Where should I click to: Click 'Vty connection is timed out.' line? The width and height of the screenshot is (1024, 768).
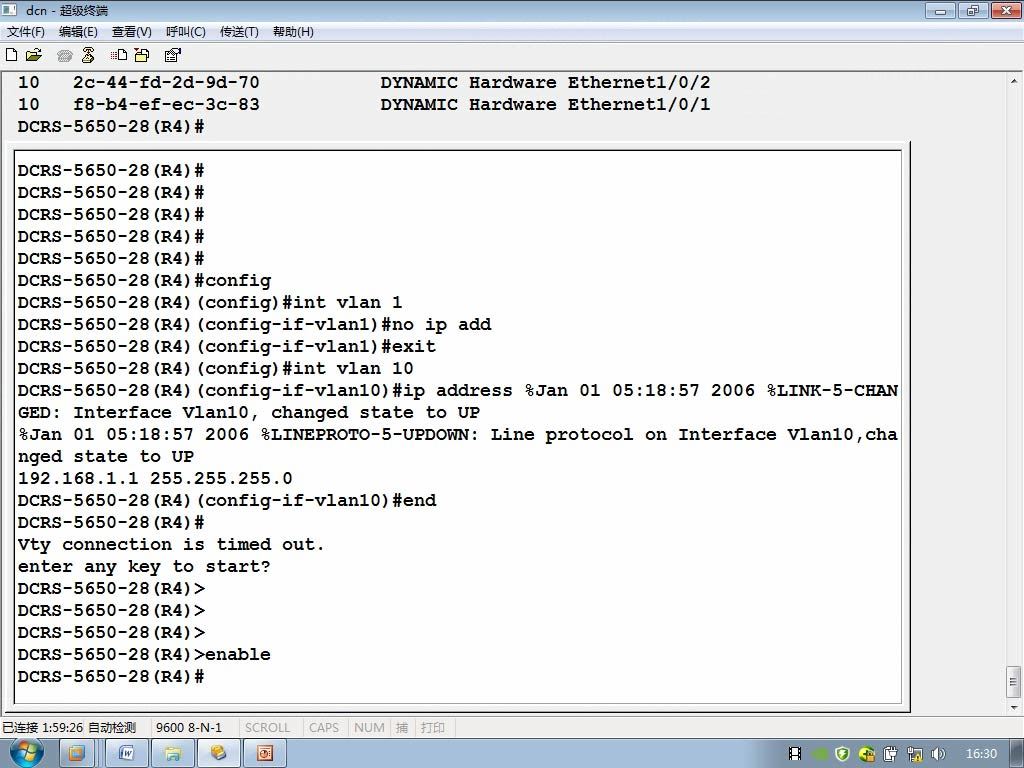[x=171, y=545]
